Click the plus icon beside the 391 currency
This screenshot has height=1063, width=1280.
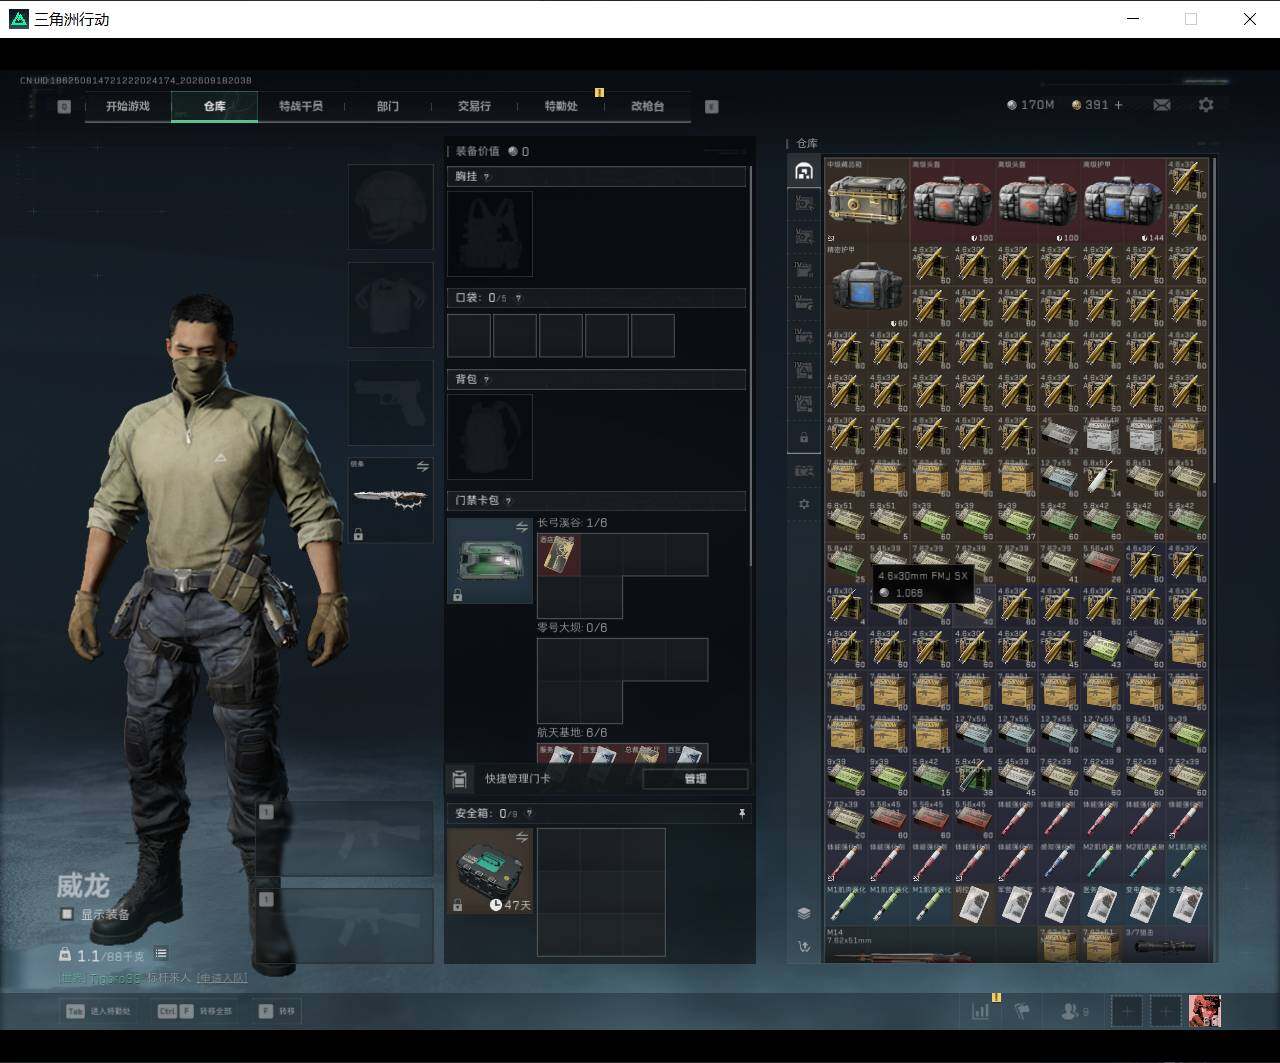coord(1118,105)
